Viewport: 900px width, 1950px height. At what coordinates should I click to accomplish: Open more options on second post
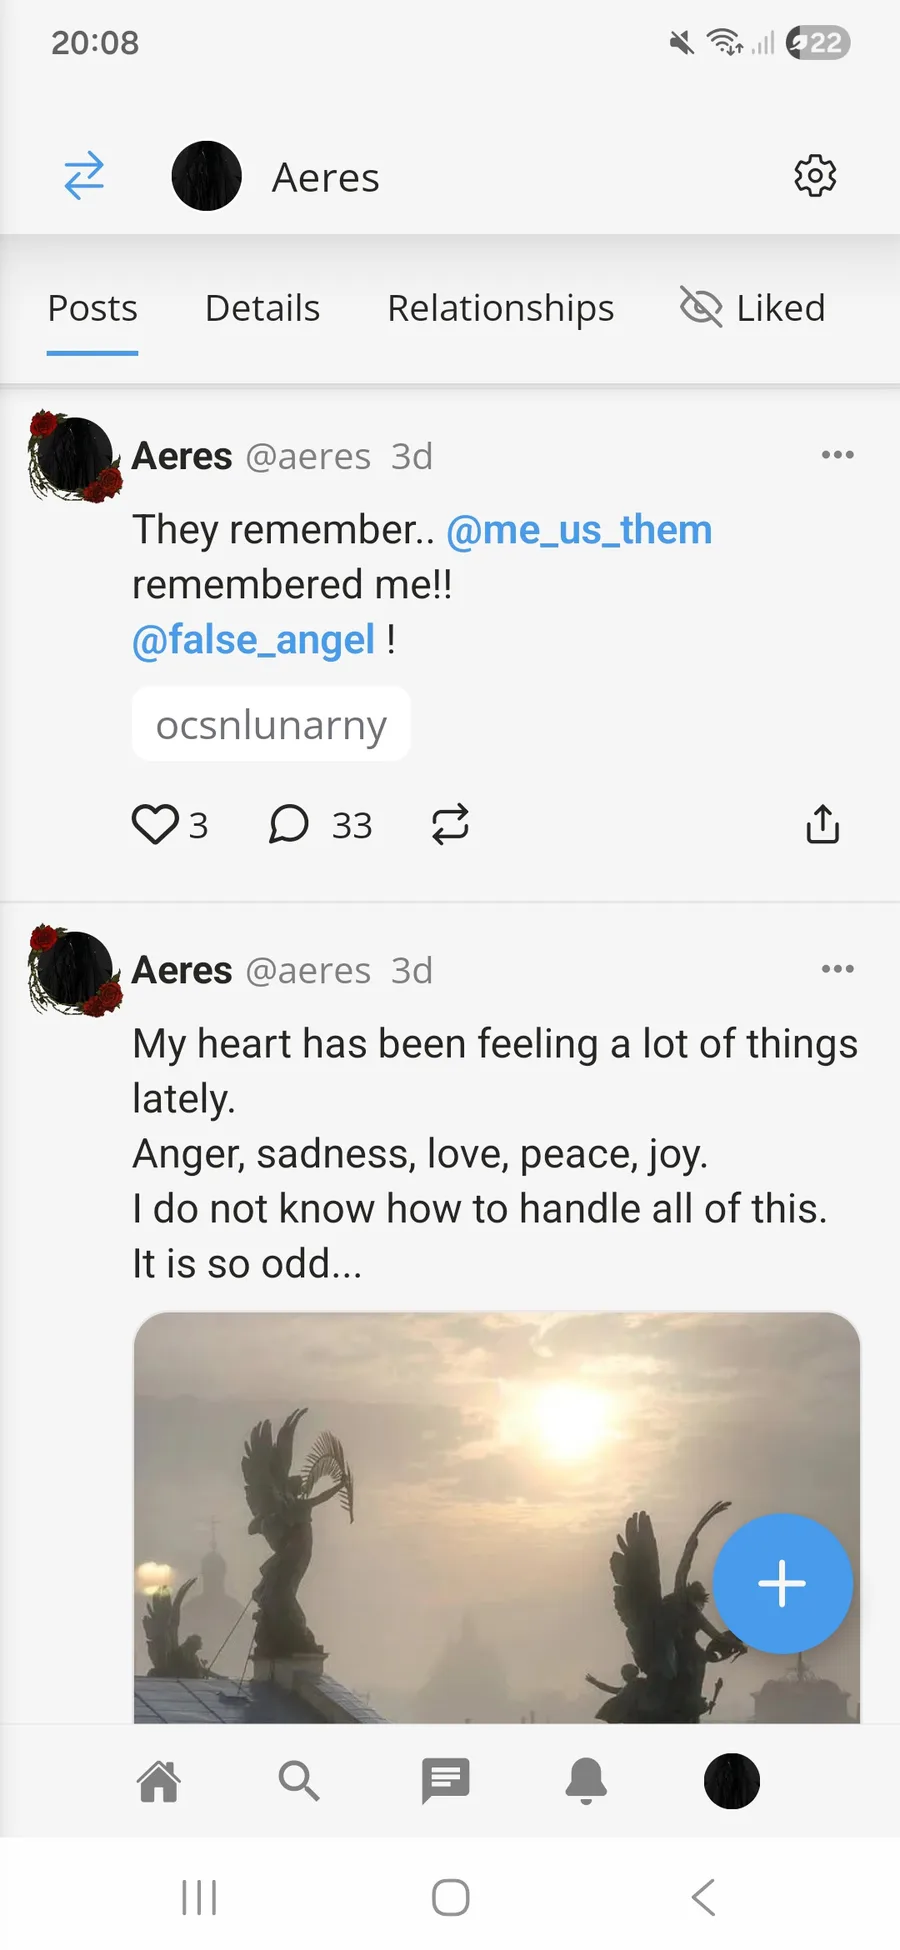(x=837, y=969)
